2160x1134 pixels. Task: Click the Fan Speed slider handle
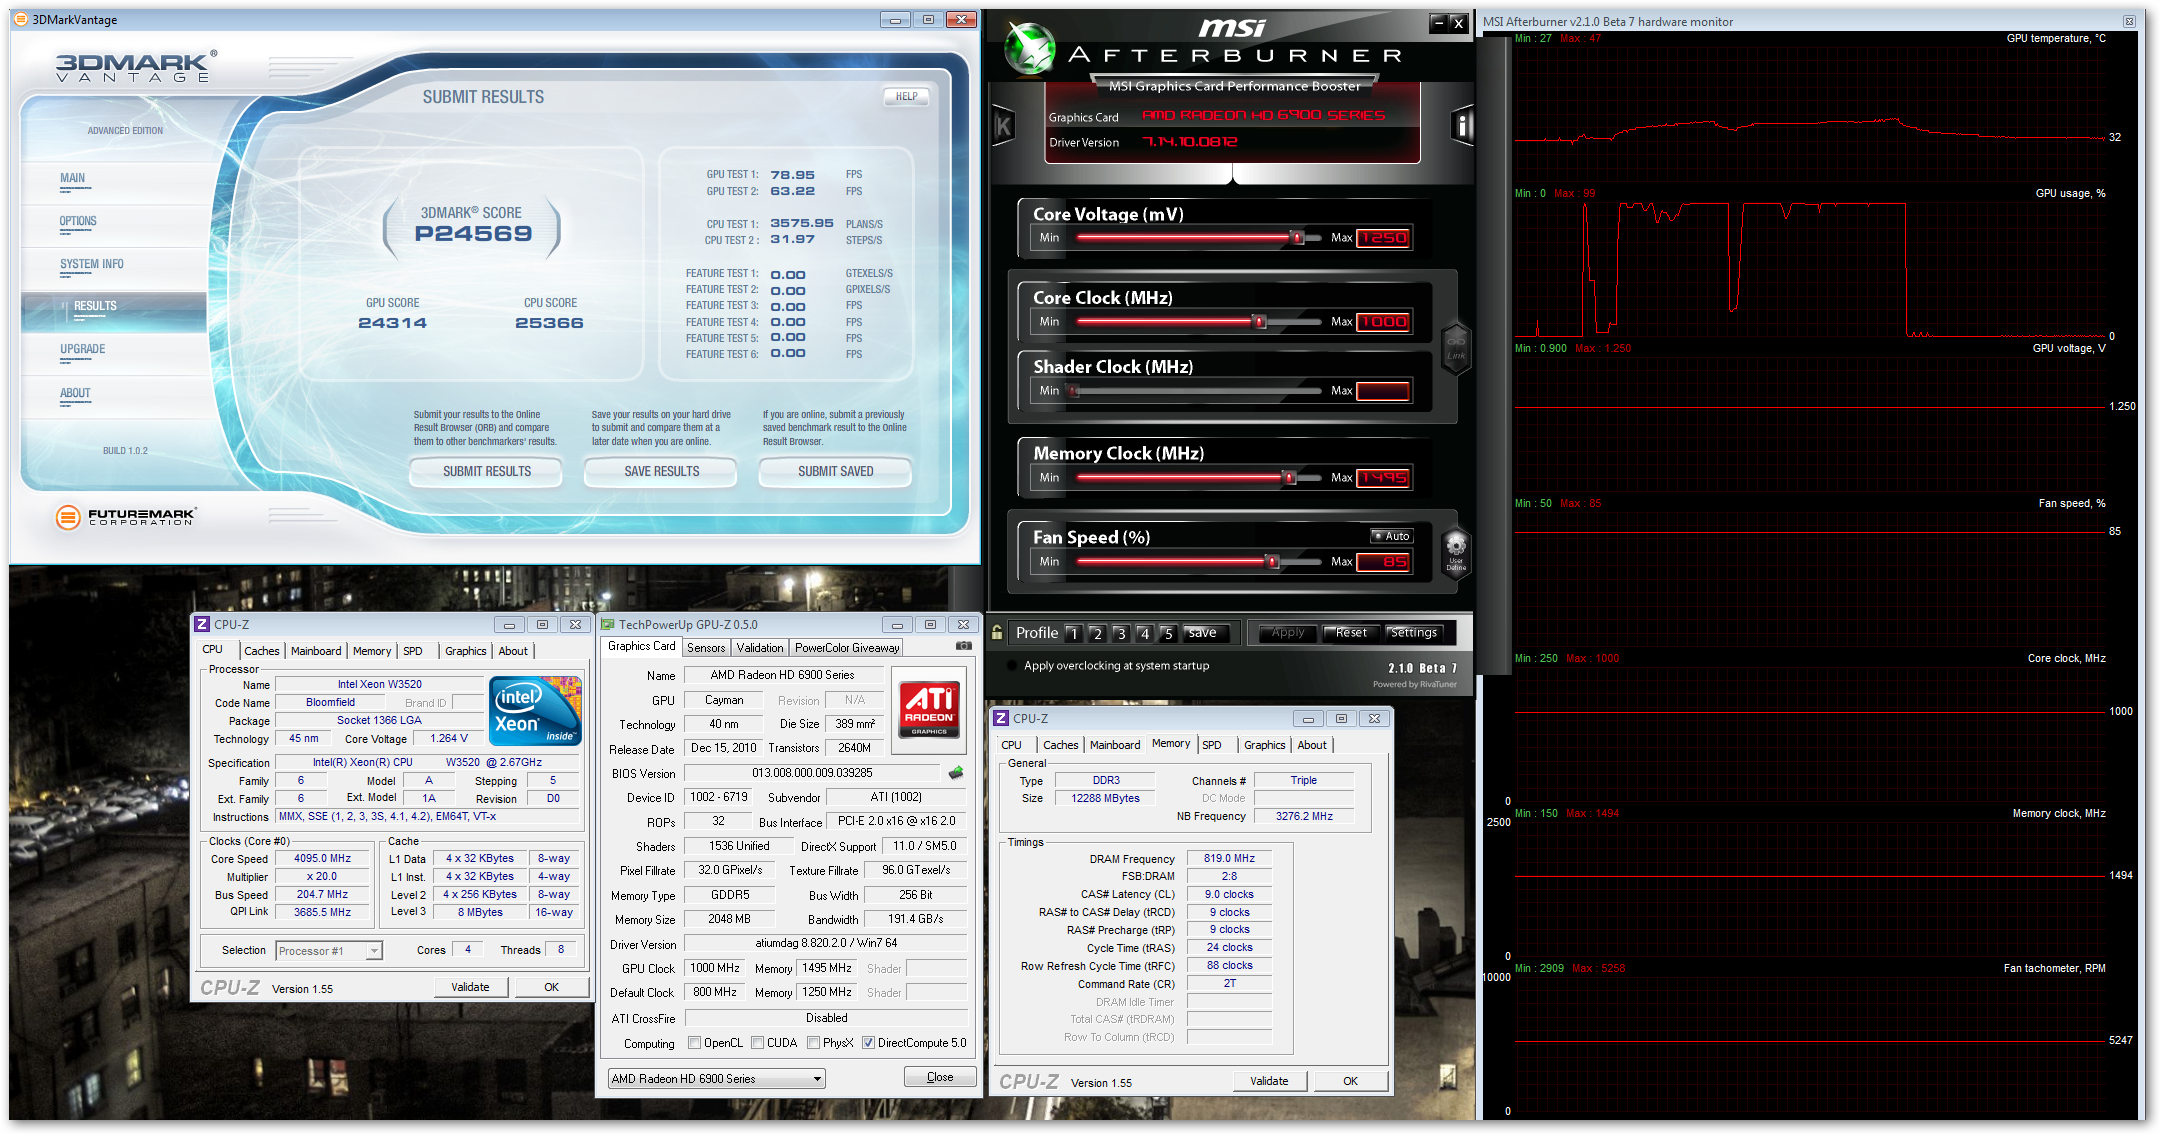pyautogui.click(x=1272, y=562)
